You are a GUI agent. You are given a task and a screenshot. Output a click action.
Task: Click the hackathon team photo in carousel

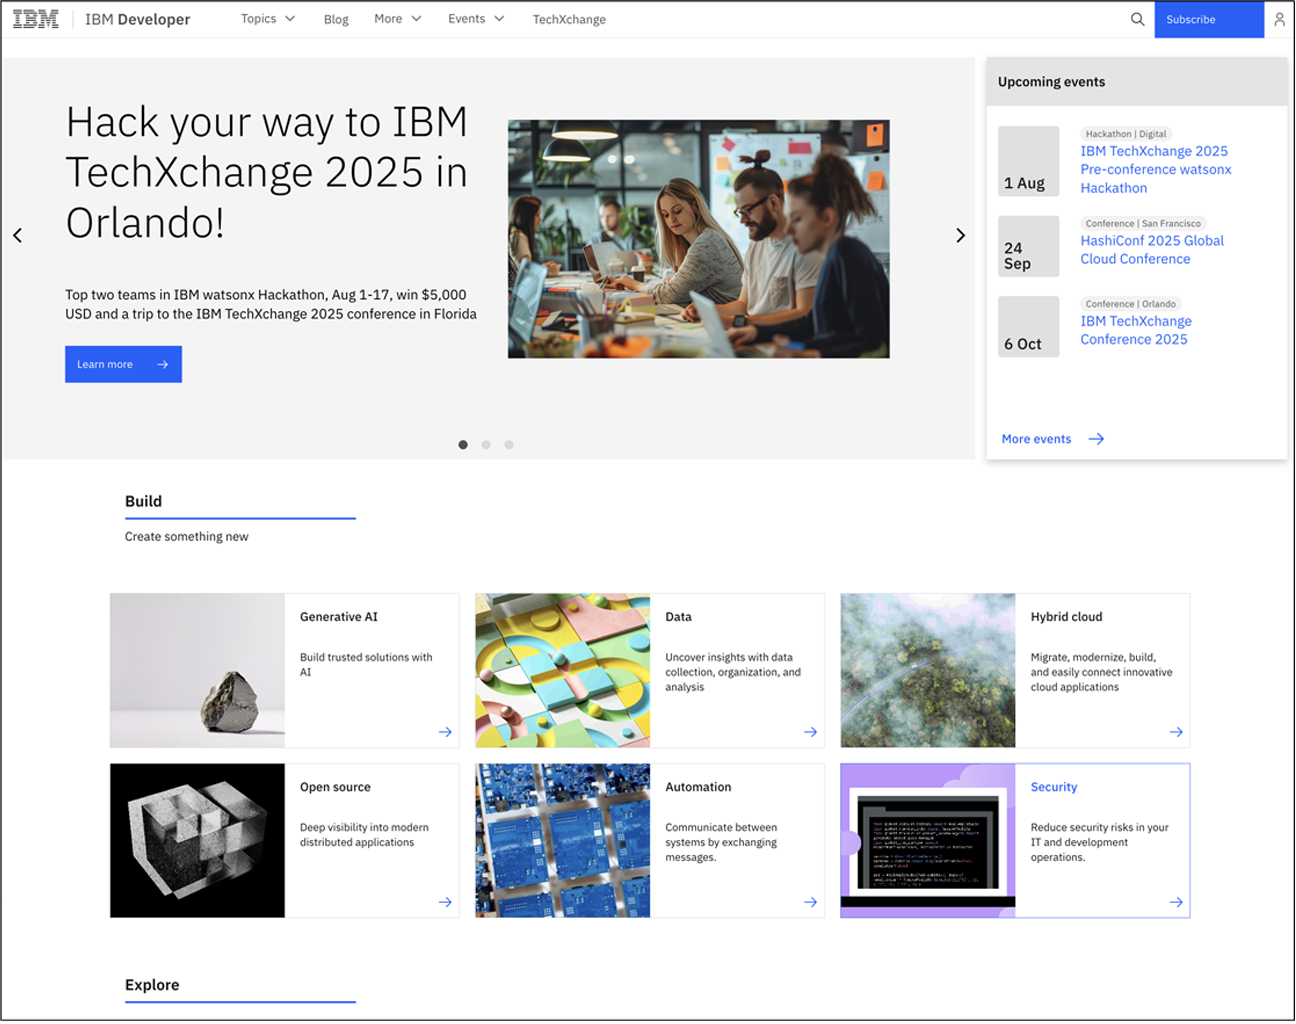(x=698, y=239)
